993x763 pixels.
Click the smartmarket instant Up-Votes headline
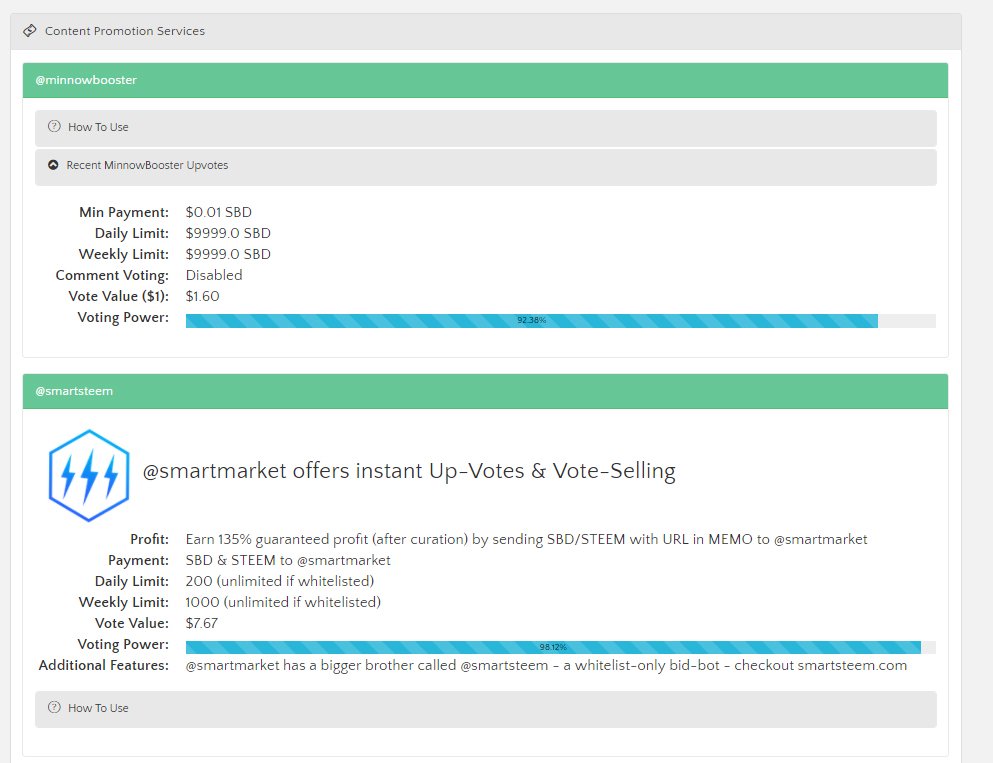coord(409,471)
